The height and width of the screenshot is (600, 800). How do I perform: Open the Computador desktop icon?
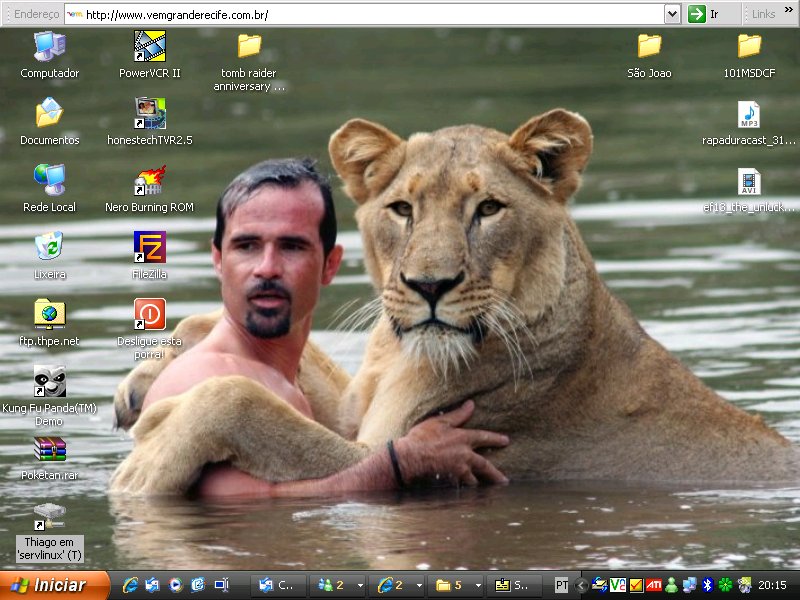tap(49, 46)
